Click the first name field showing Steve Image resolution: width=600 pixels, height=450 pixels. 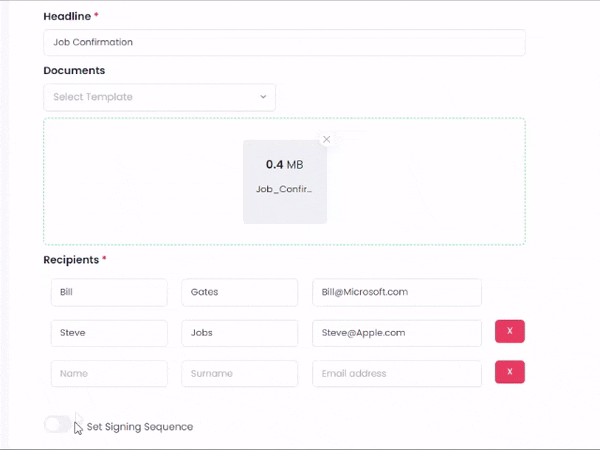click(109, 333)
